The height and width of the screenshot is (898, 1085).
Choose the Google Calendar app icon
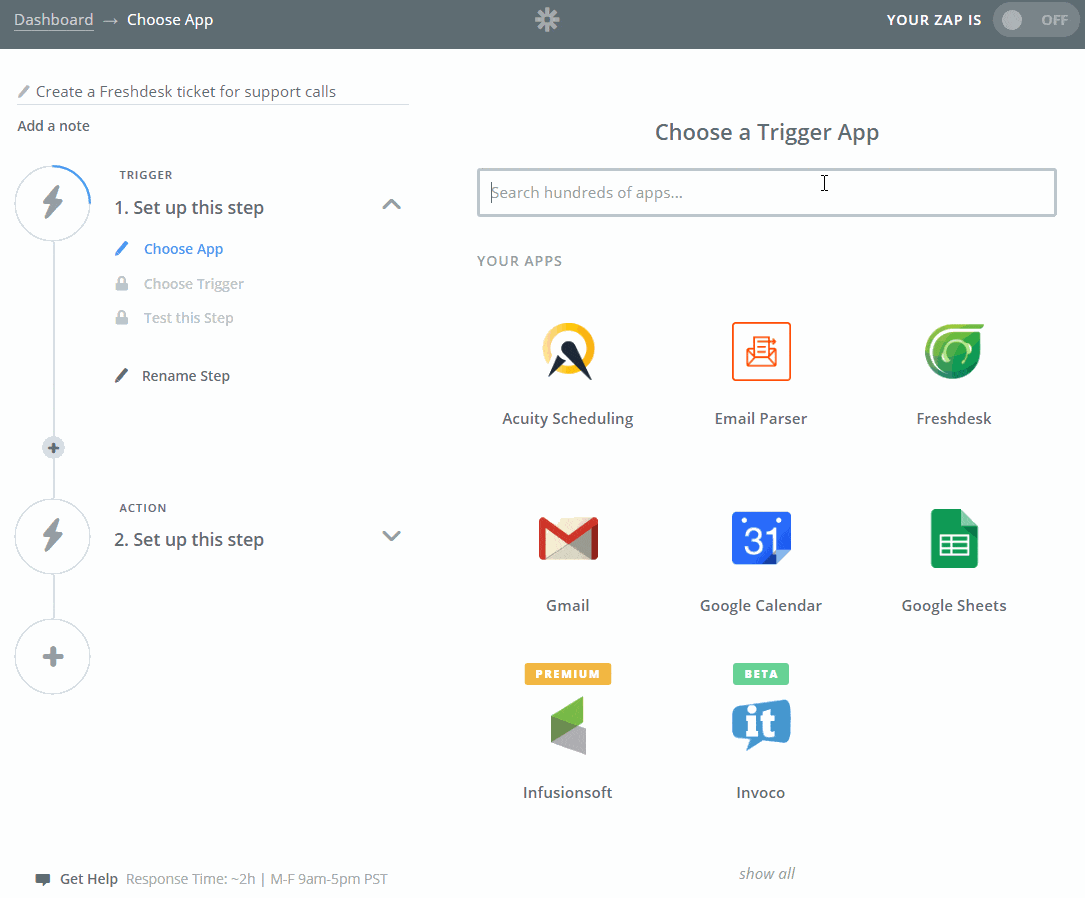tap(761, 538)
